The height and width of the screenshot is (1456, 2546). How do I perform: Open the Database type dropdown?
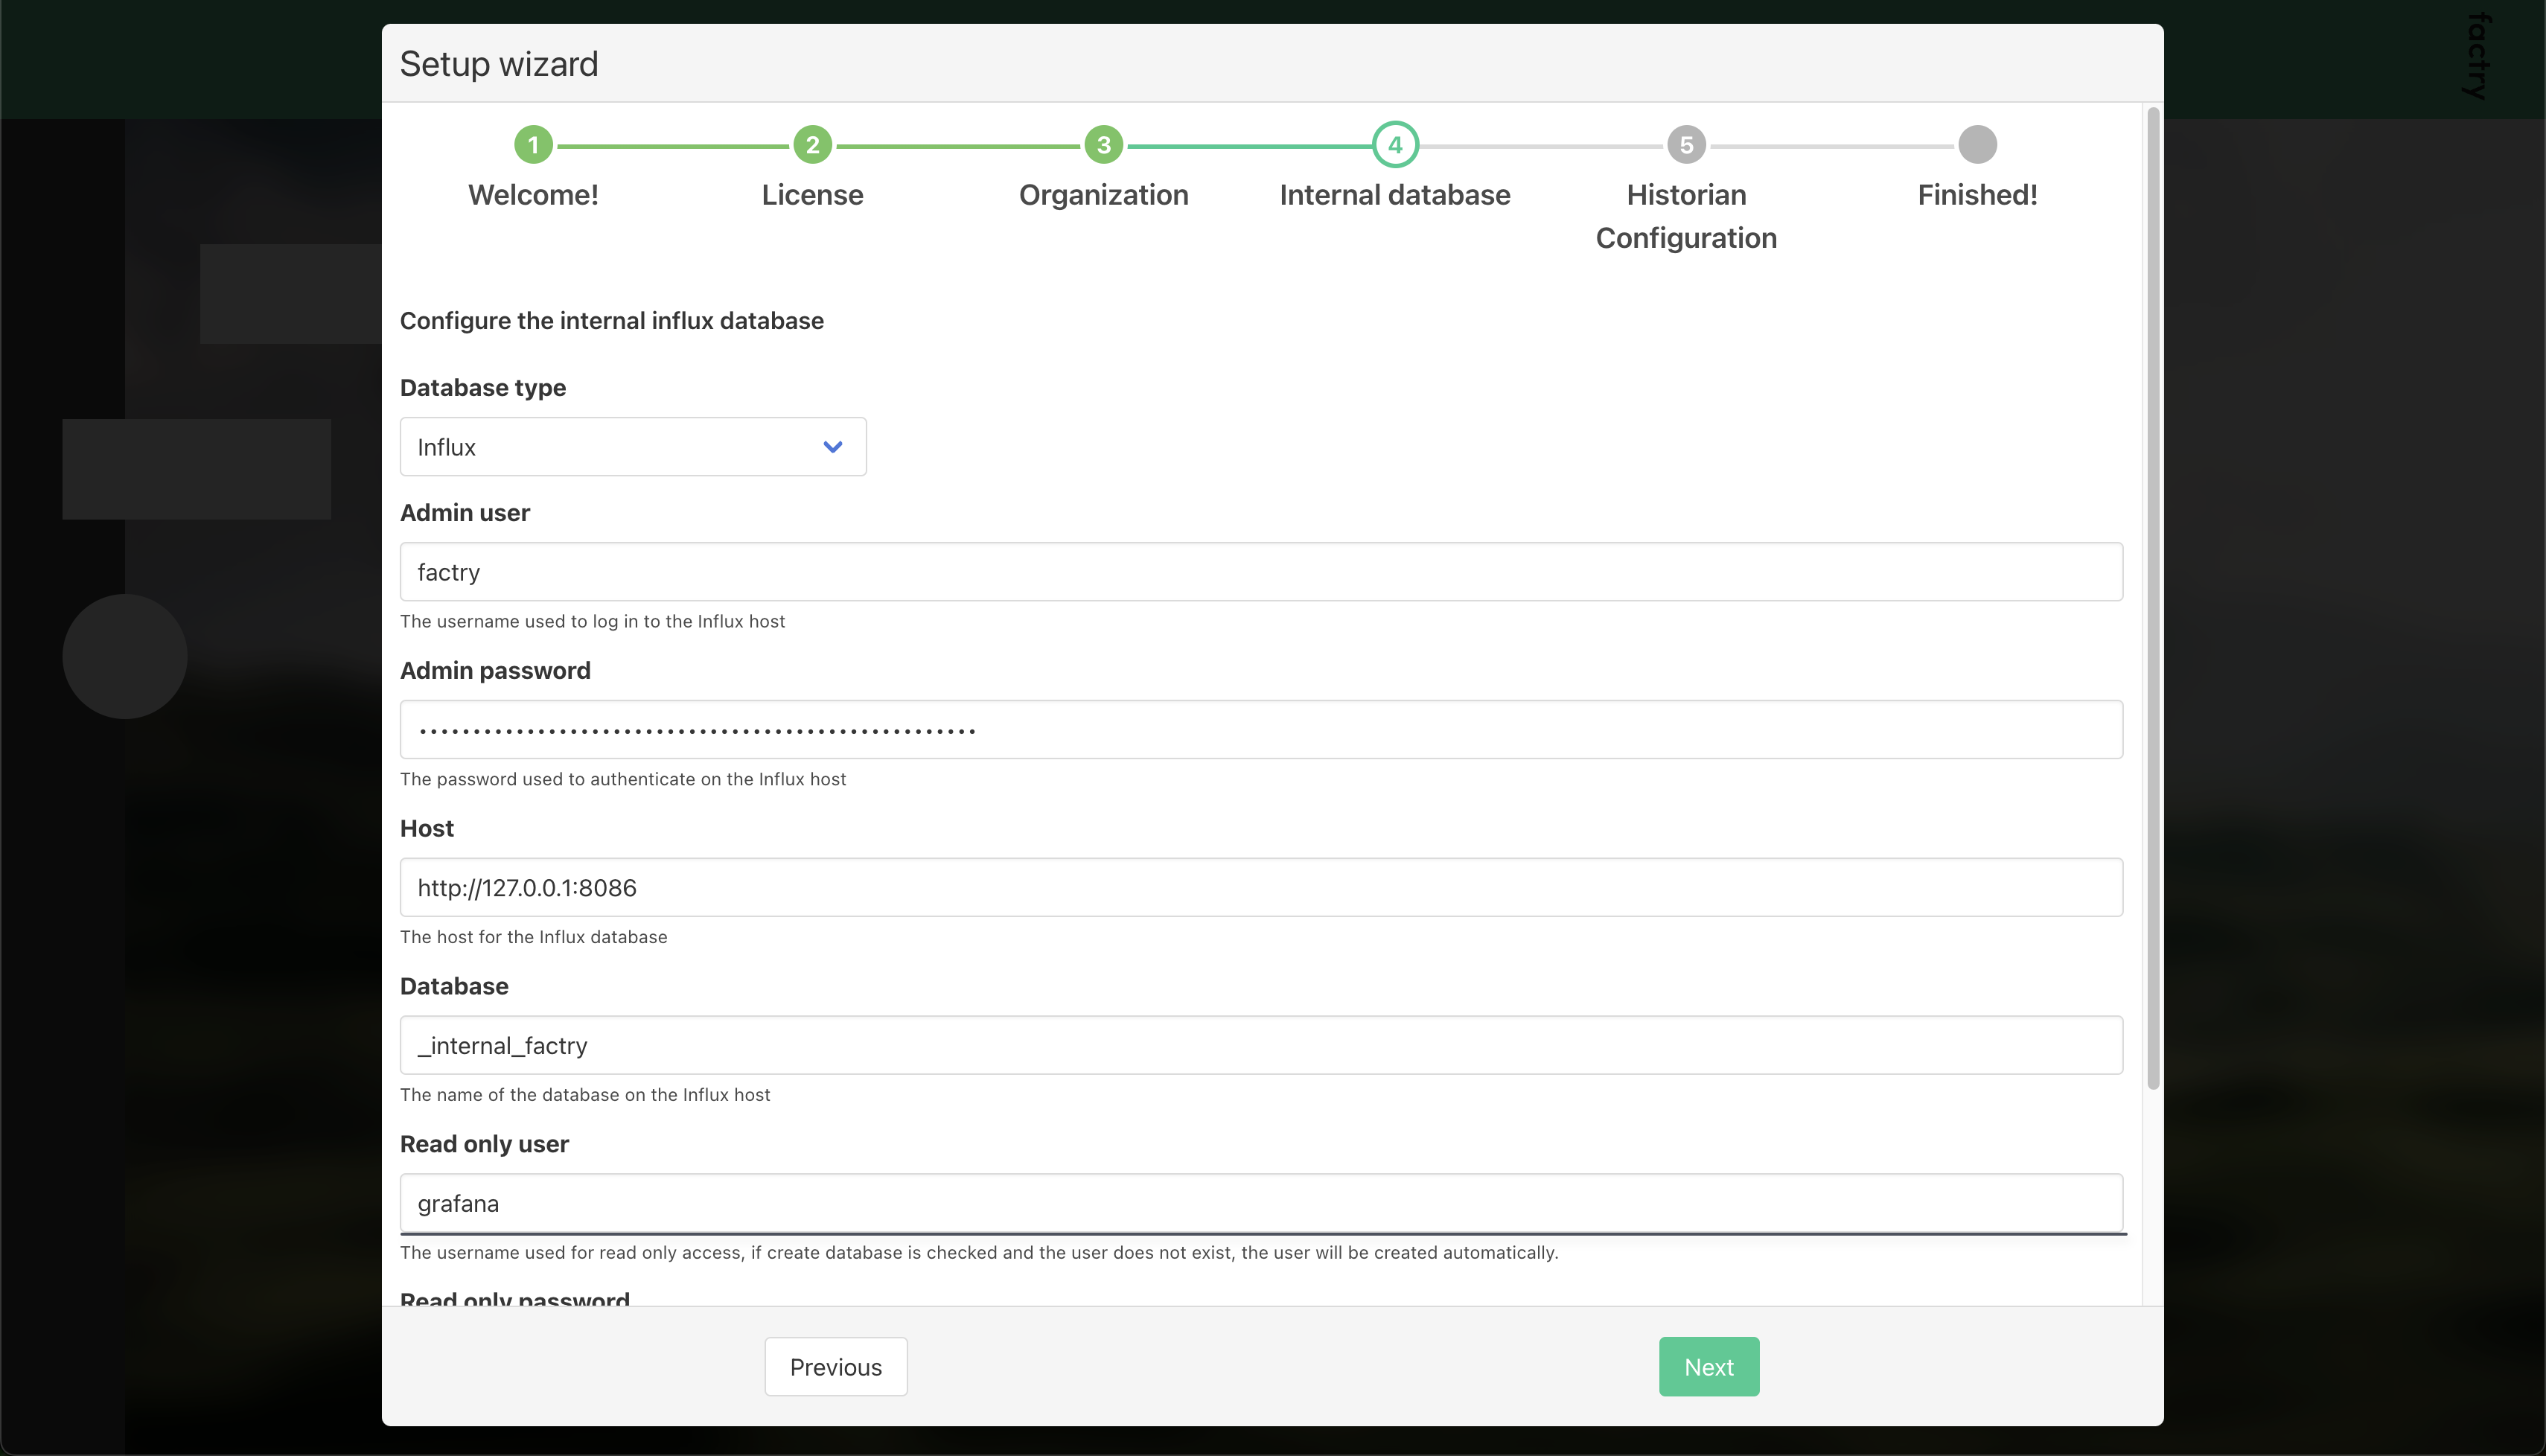pyautogui.click(x=633, y=447)
